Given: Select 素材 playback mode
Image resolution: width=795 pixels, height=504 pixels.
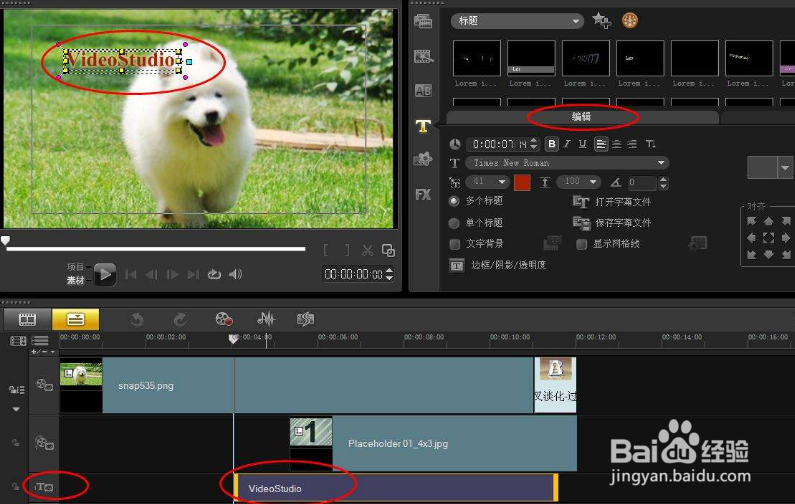Looking at the screenshot, I should 76,280.
